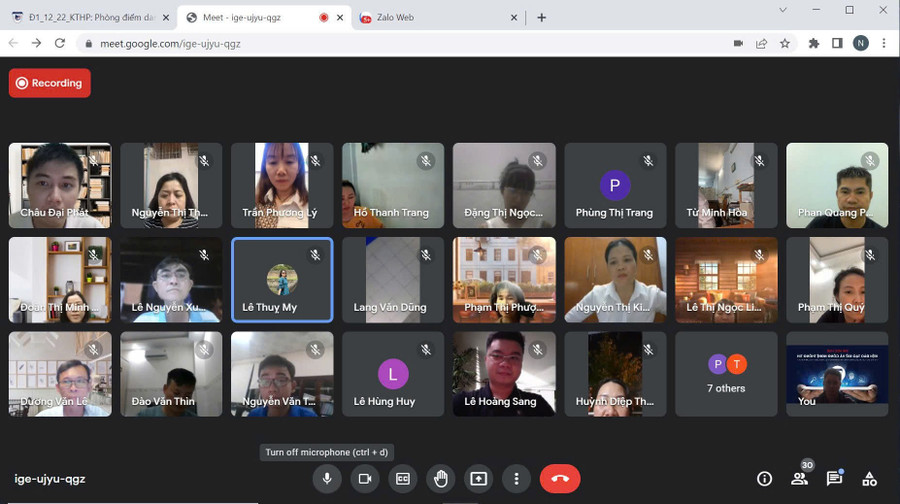Image resolution: width=900 pixels, height=504 pixels.
Task: Click the muted mic icon on Lê Hoàng Sang tile
Action: [x=537, y=349]
